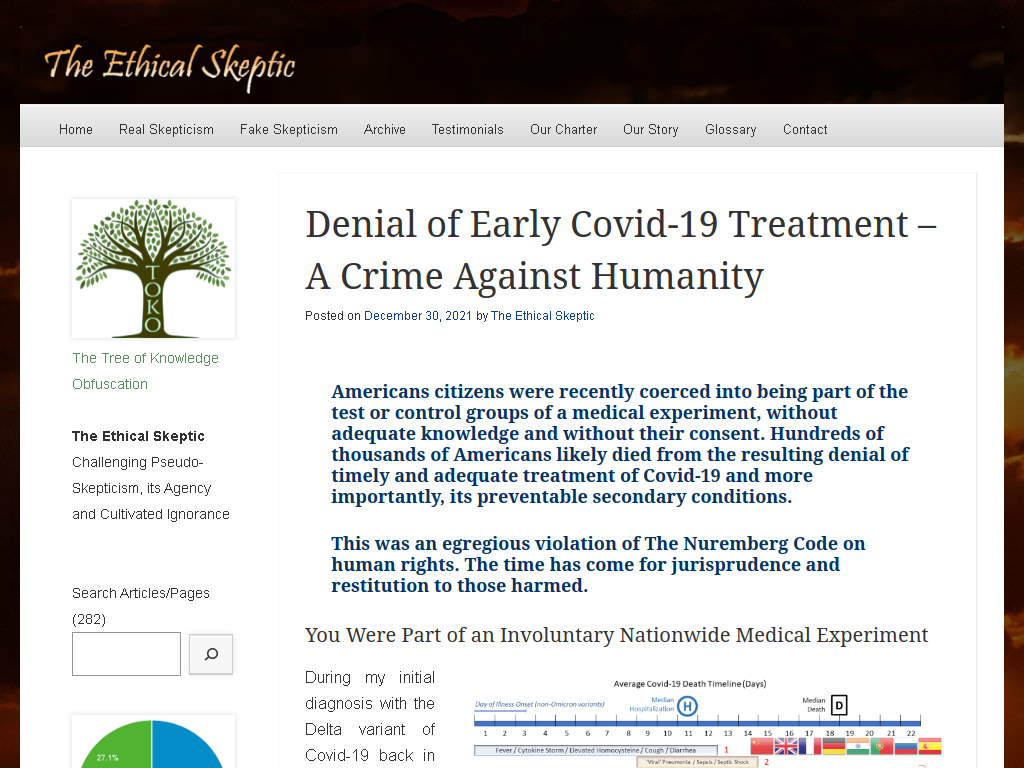Open The Tree of Knowledge Obfuscation link
The height and width of the screenshot is (768, 1024).
[146, 371]
